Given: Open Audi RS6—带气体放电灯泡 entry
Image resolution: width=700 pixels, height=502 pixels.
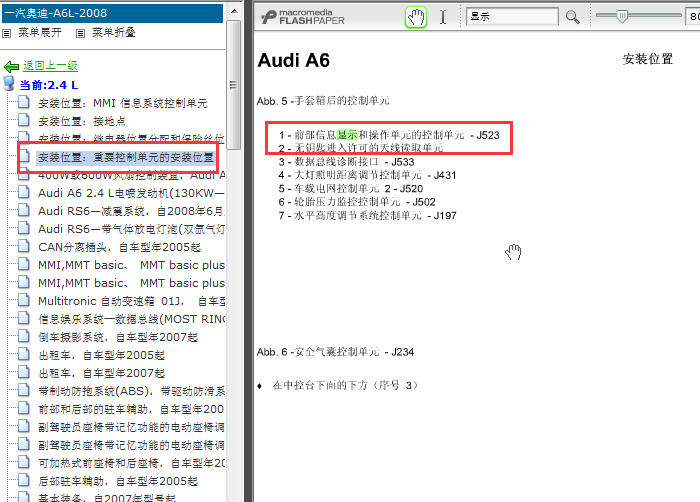Looking at the screenshot, I should 131,229.
